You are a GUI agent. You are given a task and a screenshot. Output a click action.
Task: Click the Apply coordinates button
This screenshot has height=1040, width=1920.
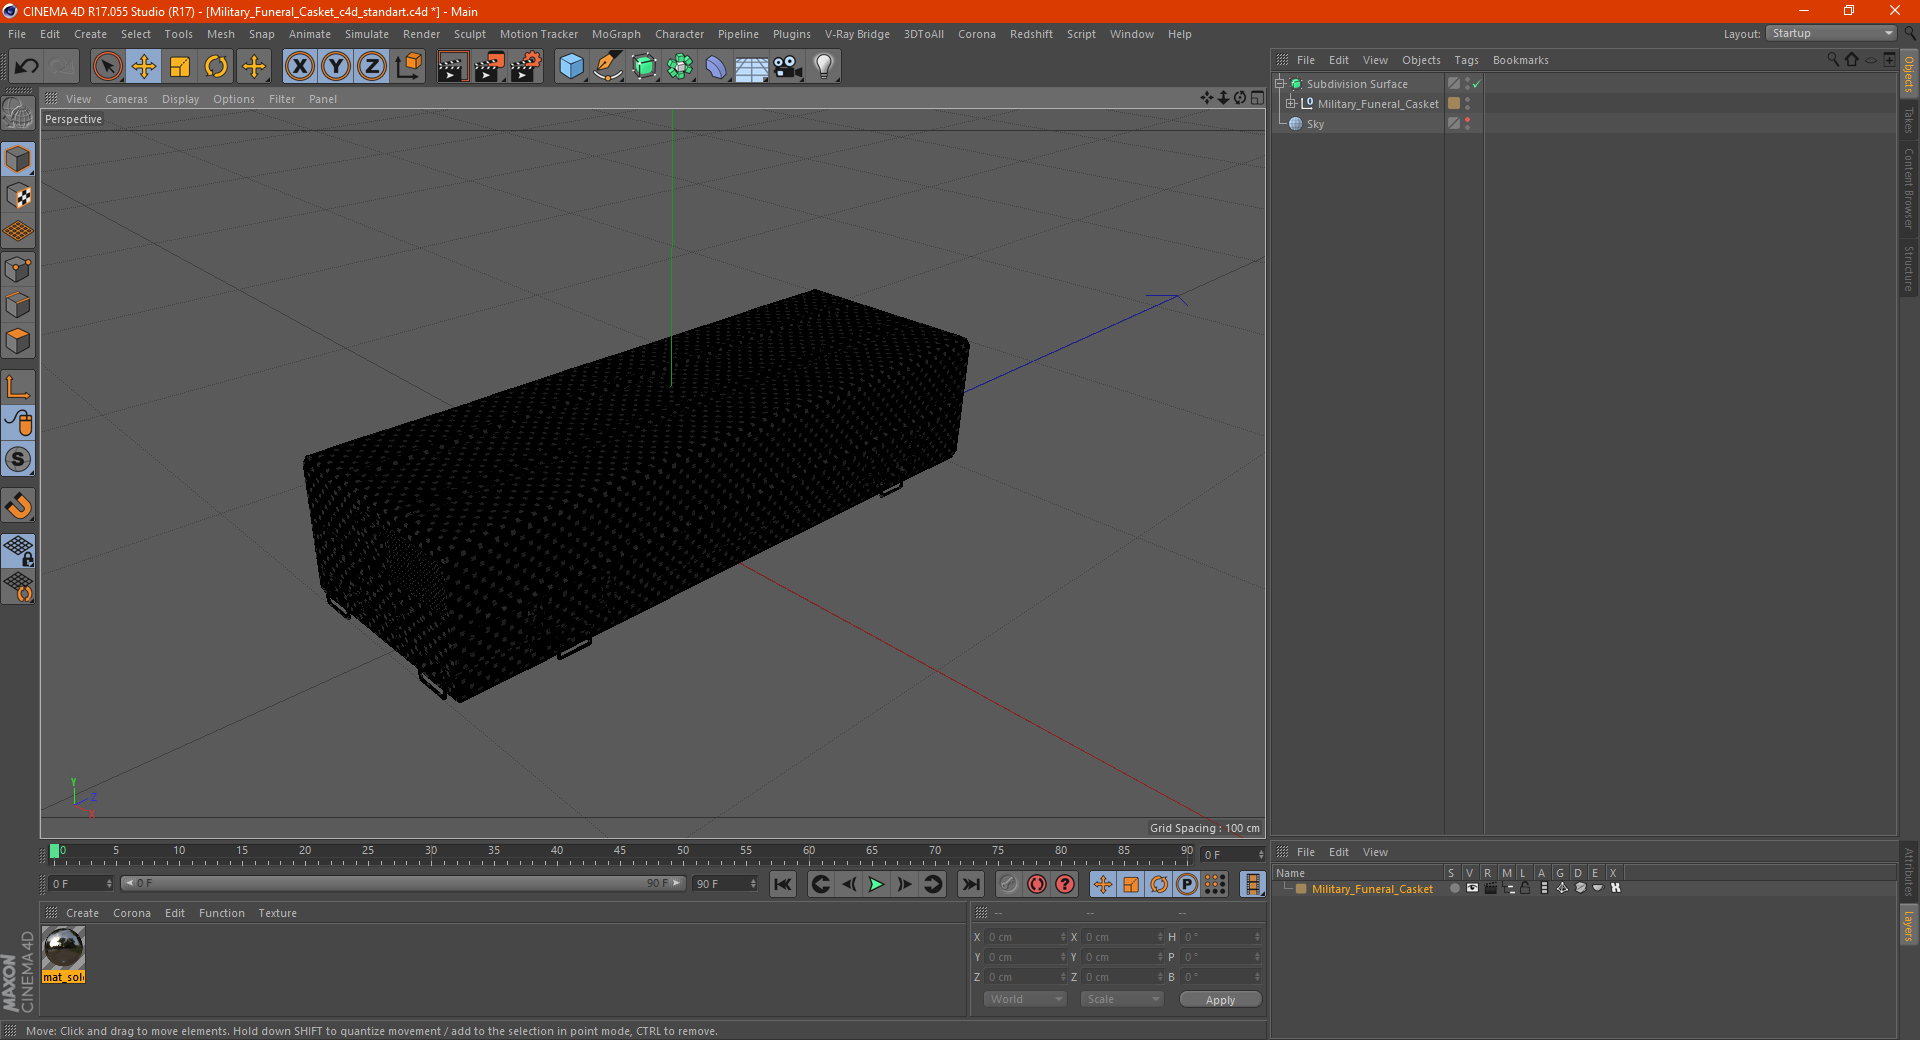pos(1220,1000)
